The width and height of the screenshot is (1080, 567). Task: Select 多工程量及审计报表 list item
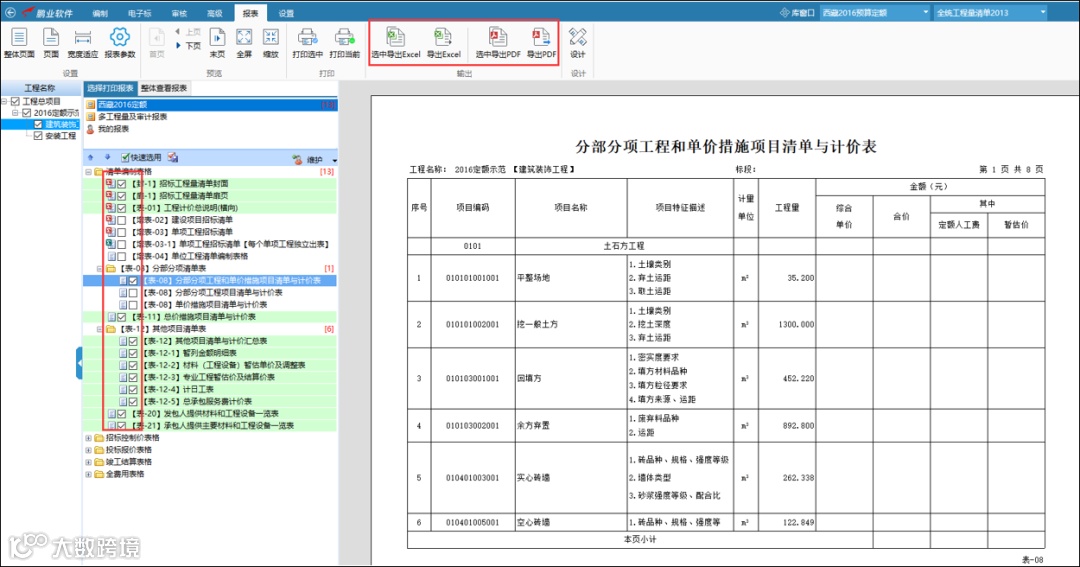pyautogui.click(x=132, y=117)
